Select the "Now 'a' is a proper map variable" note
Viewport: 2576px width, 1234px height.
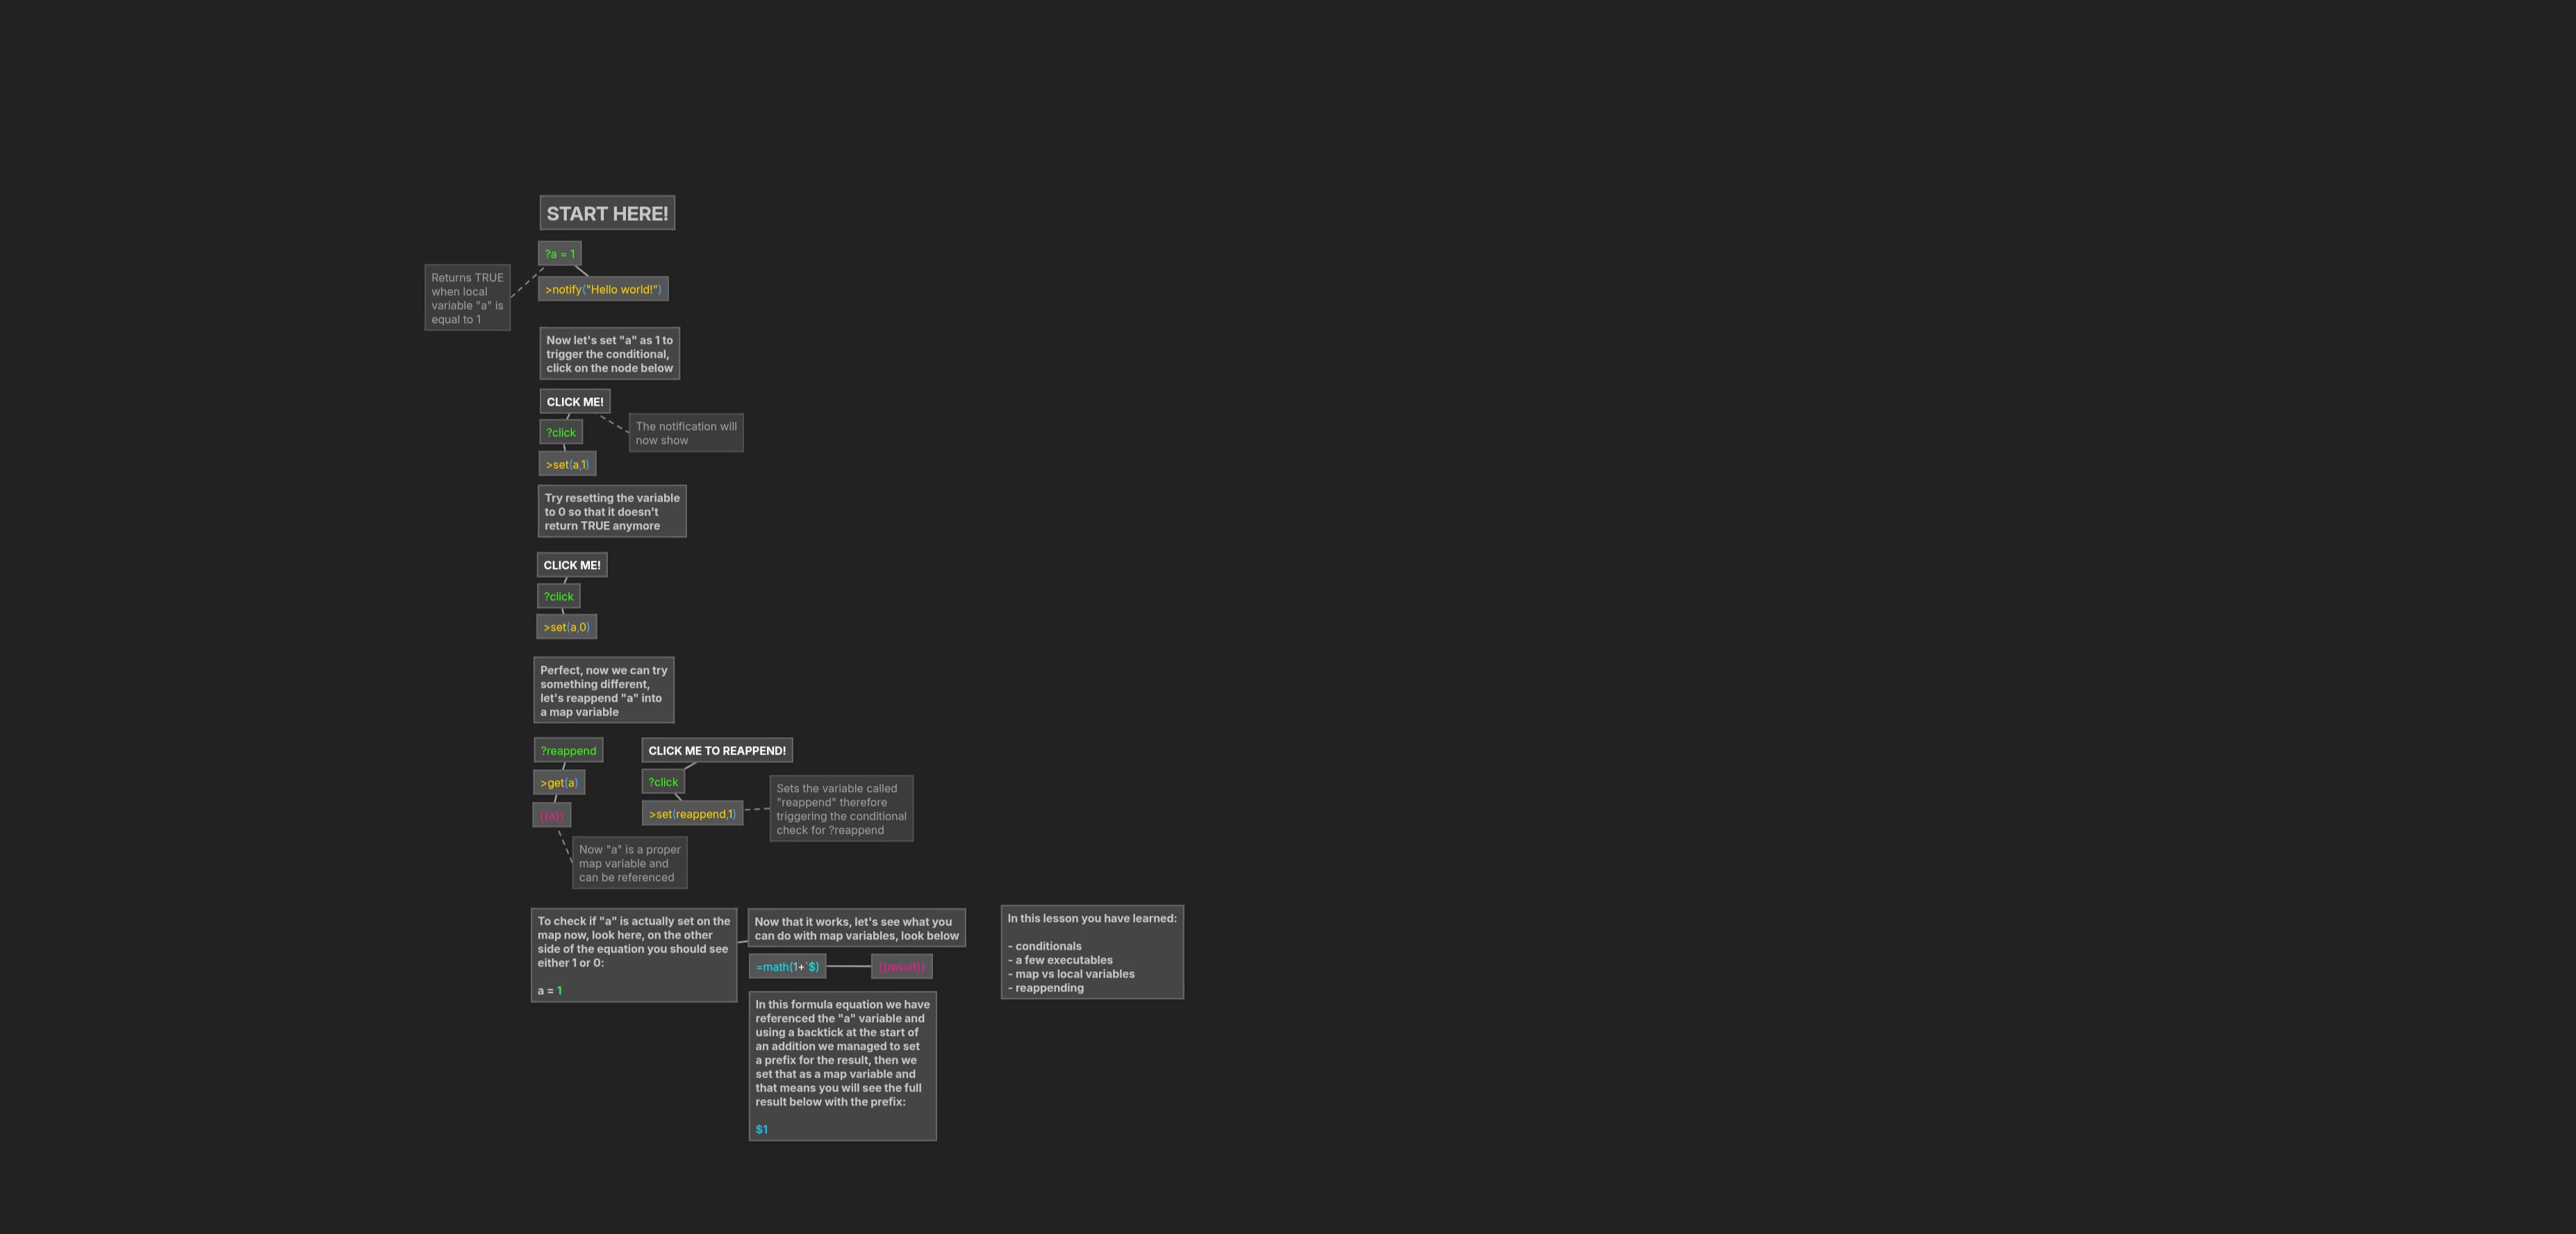click(628, 862)
